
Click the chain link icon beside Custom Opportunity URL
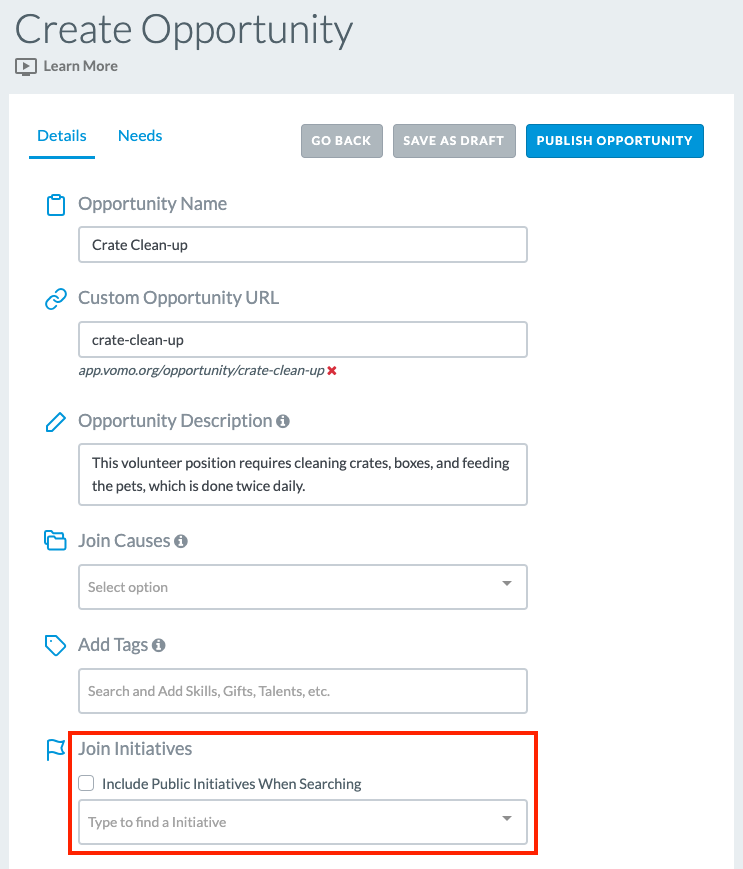[x=55, y=299]
